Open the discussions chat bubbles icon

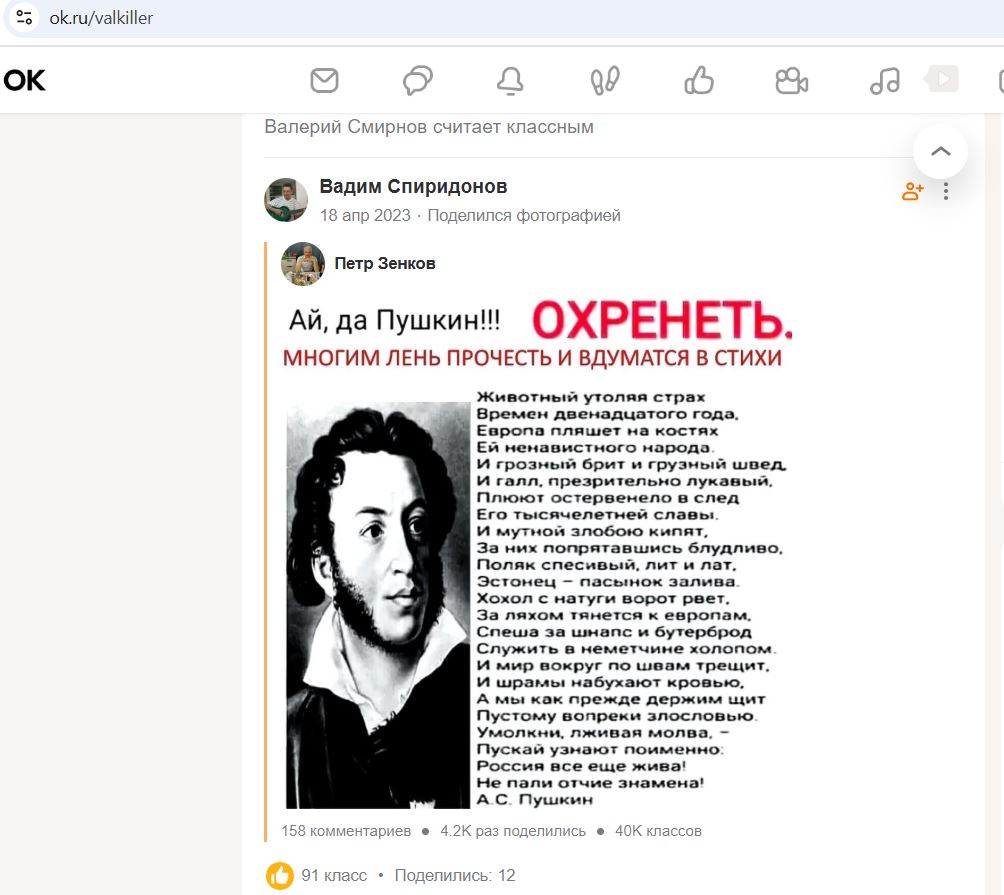(417, 81)
